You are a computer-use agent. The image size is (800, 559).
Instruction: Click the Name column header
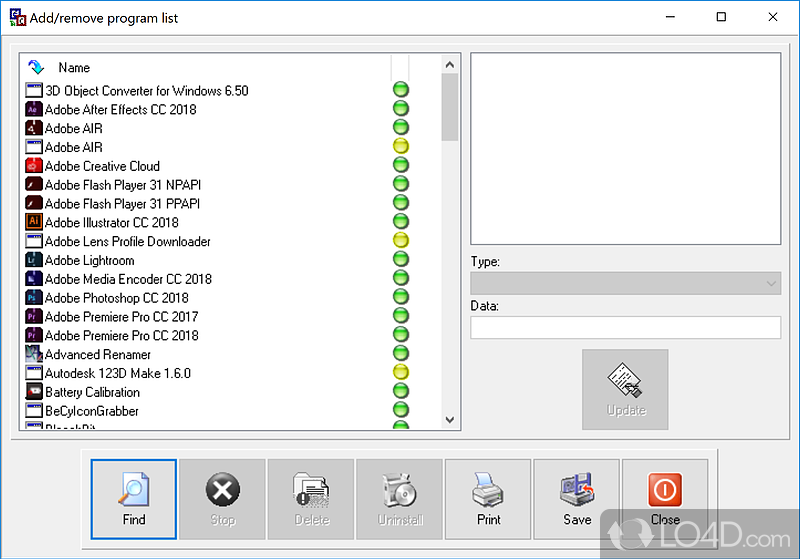pyautogui.click(x=74, y=67)
